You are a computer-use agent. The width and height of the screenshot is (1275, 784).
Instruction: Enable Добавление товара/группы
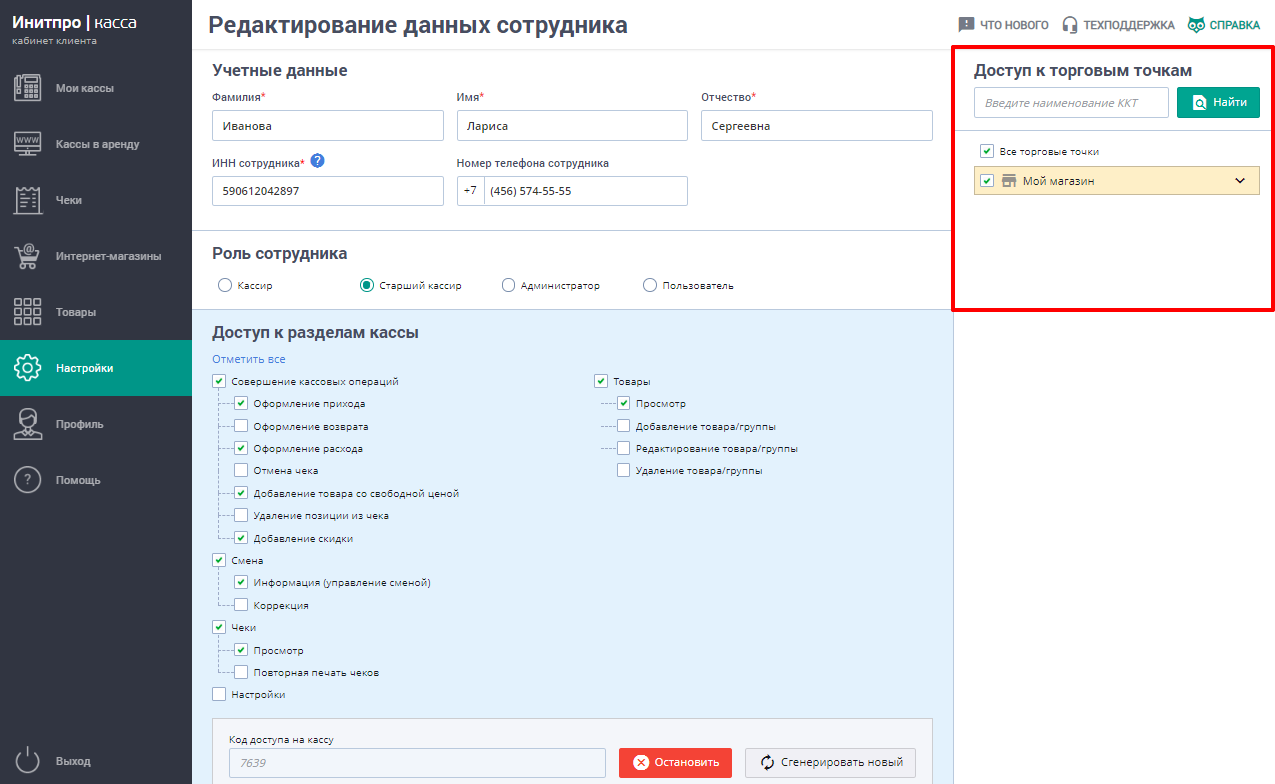point(624,427)
